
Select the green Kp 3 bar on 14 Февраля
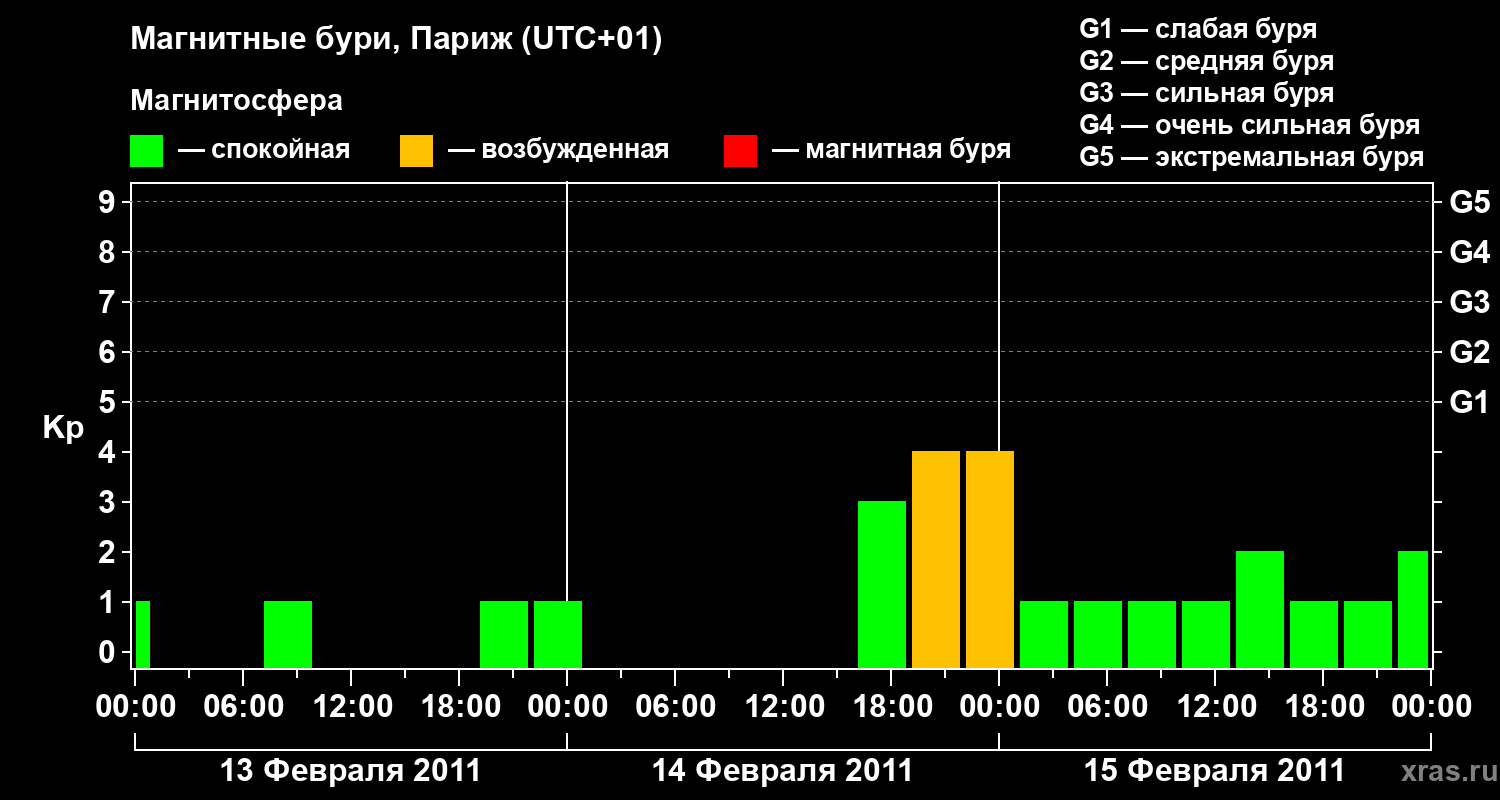(882, 584)
